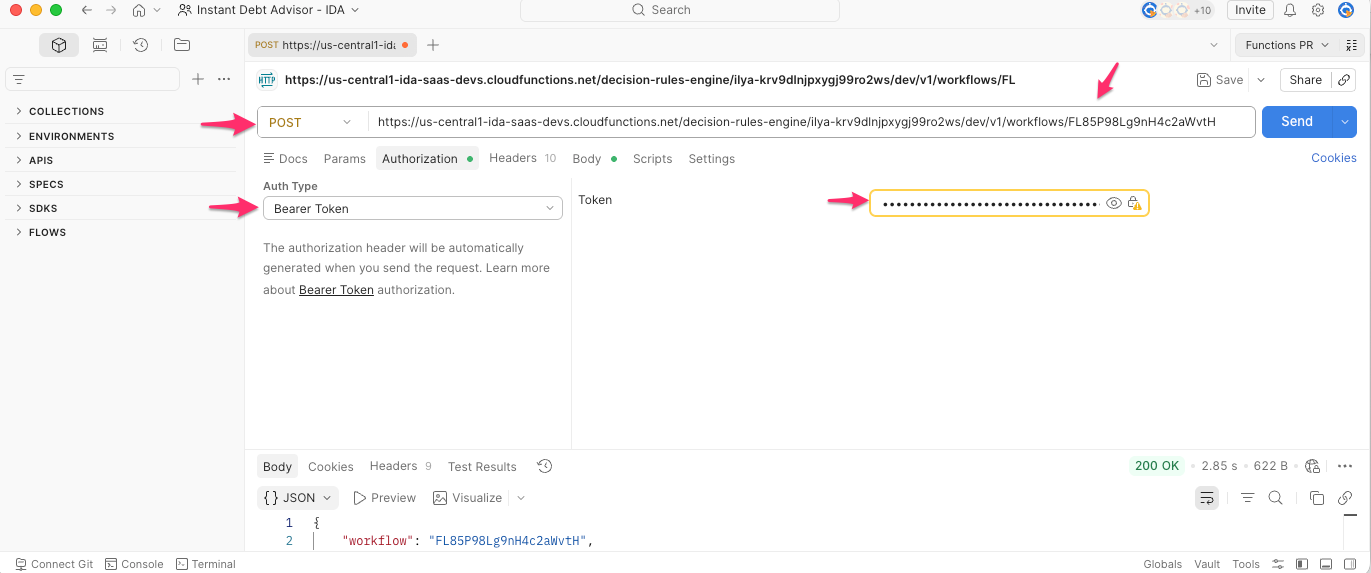Open the Bearer Token help link
Viewport: 1371px width, 573px height.
336,290
